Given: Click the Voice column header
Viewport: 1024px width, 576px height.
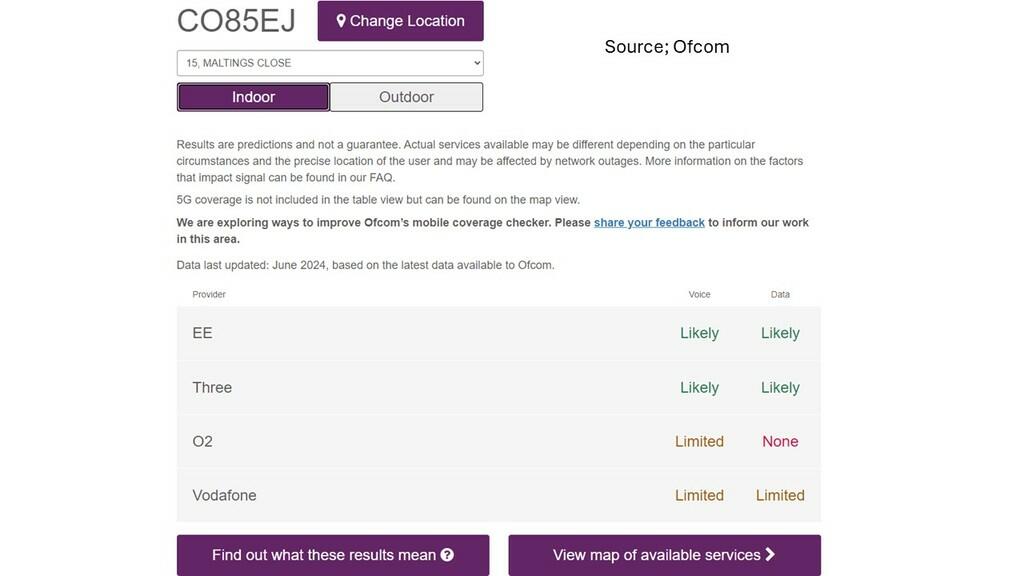Looking at the screenshot, I should 699,294.
